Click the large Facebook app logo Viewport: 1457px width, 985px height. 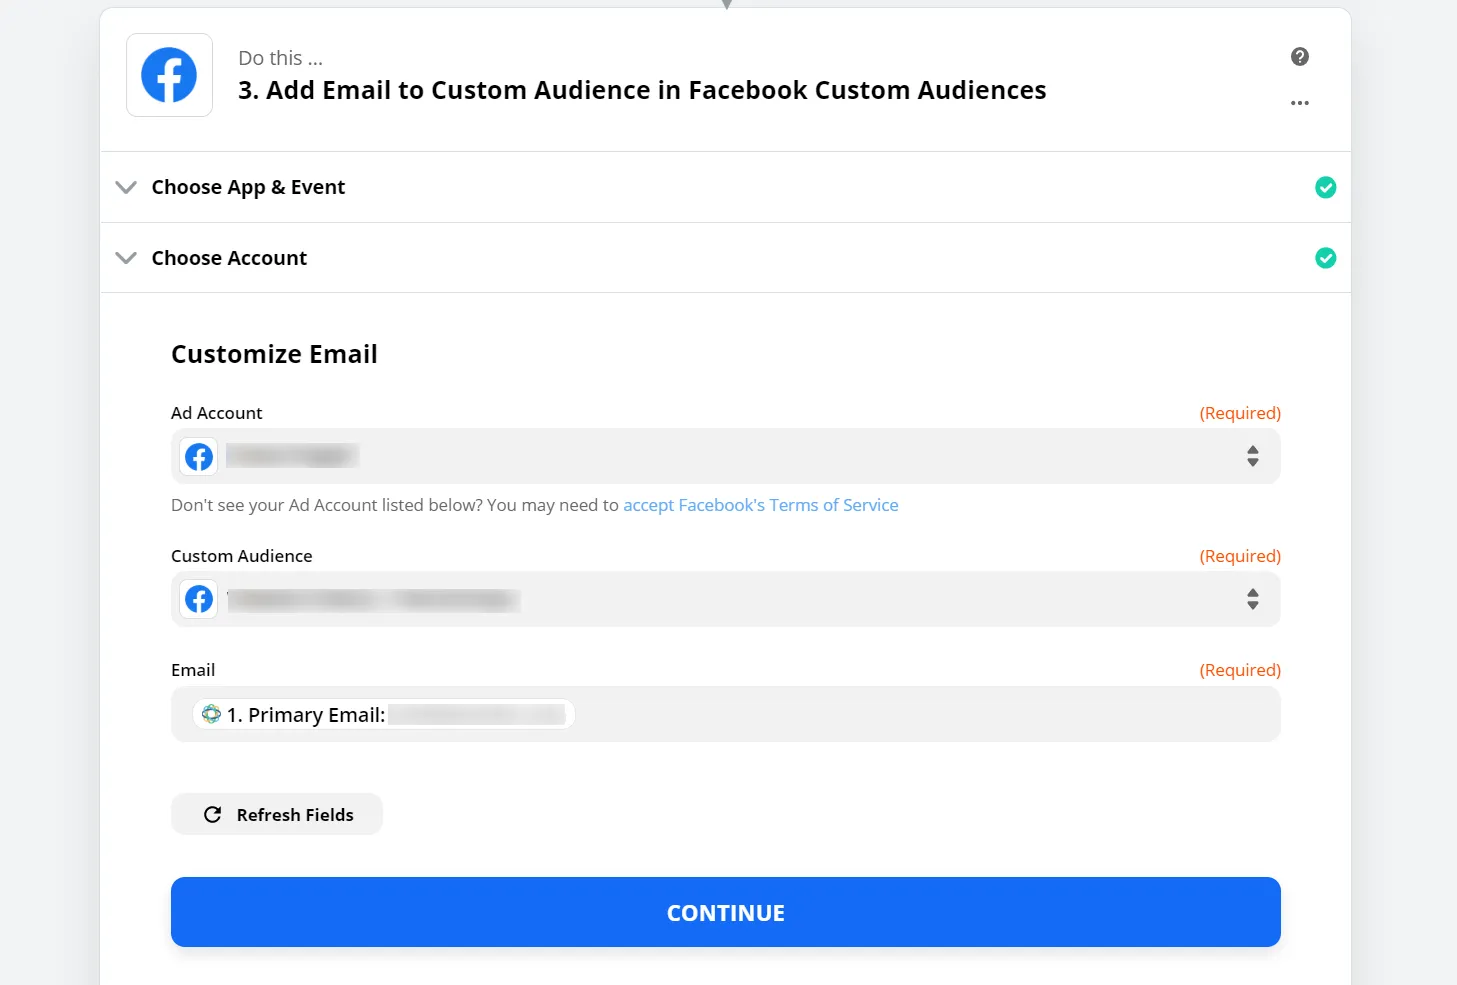(169, 75)
